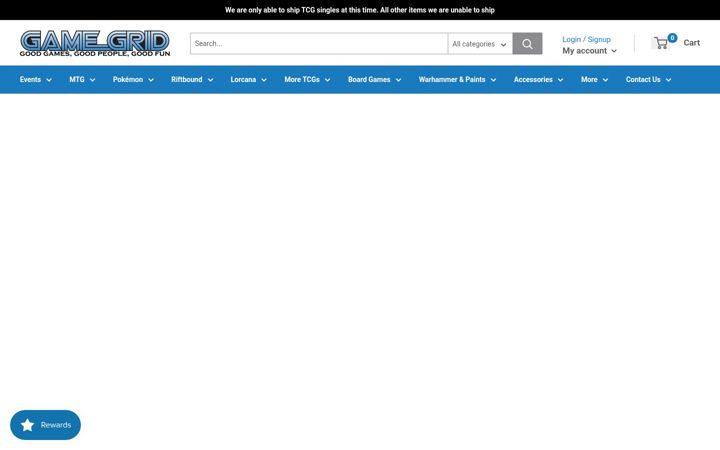
Task: Expand the Board Games chevron arrow
Action: pos(398,80)
